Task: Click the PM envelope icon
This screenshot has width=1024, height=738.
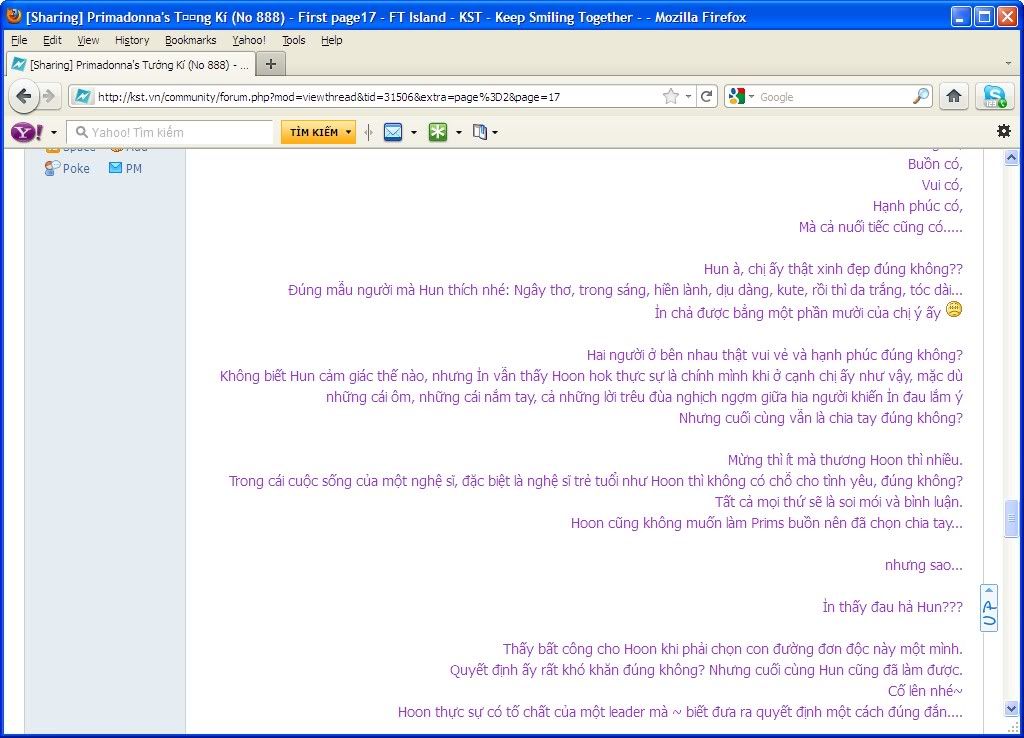Action: click(116, 168)
